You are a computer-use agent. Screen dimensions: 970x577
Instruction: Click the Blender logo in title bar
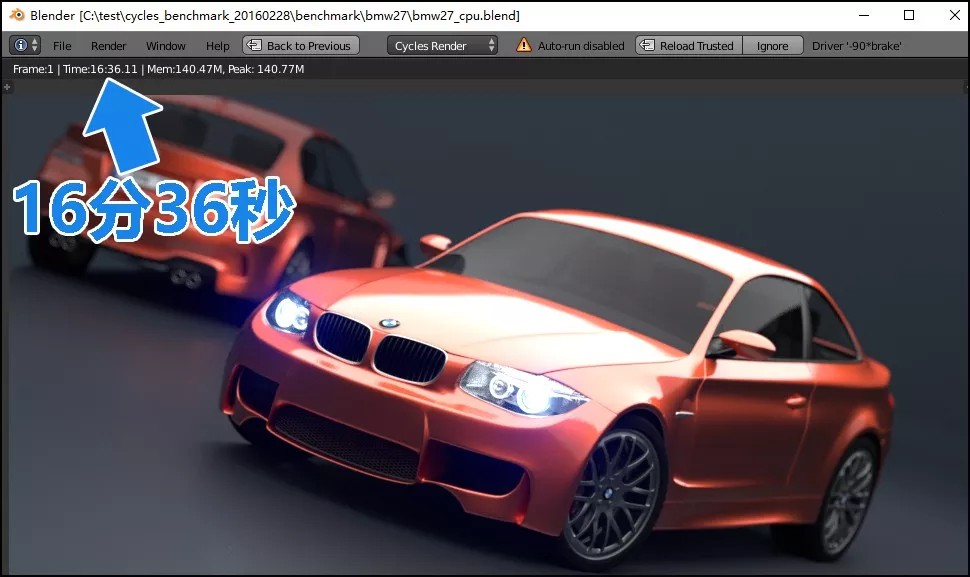click(x=17, y=15)
